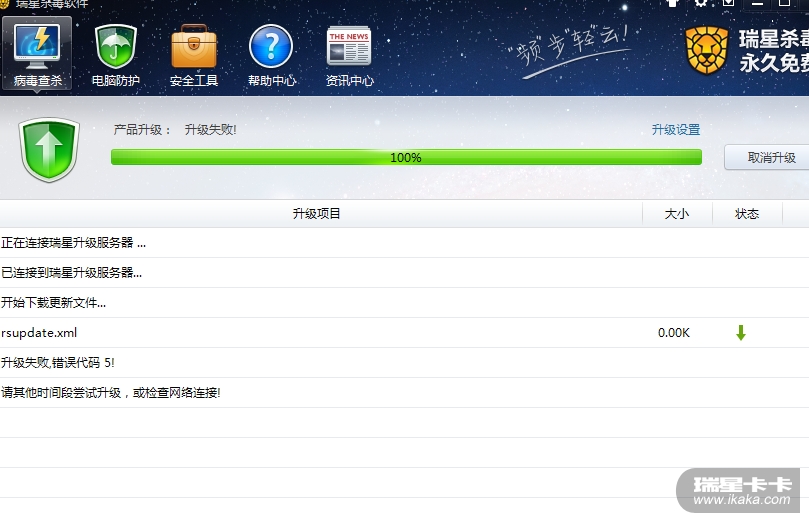This screenshot has width=809, height=519.
Task: Click the 升级项目 column header
Action: pyautogui.click(x=316, y=214)
